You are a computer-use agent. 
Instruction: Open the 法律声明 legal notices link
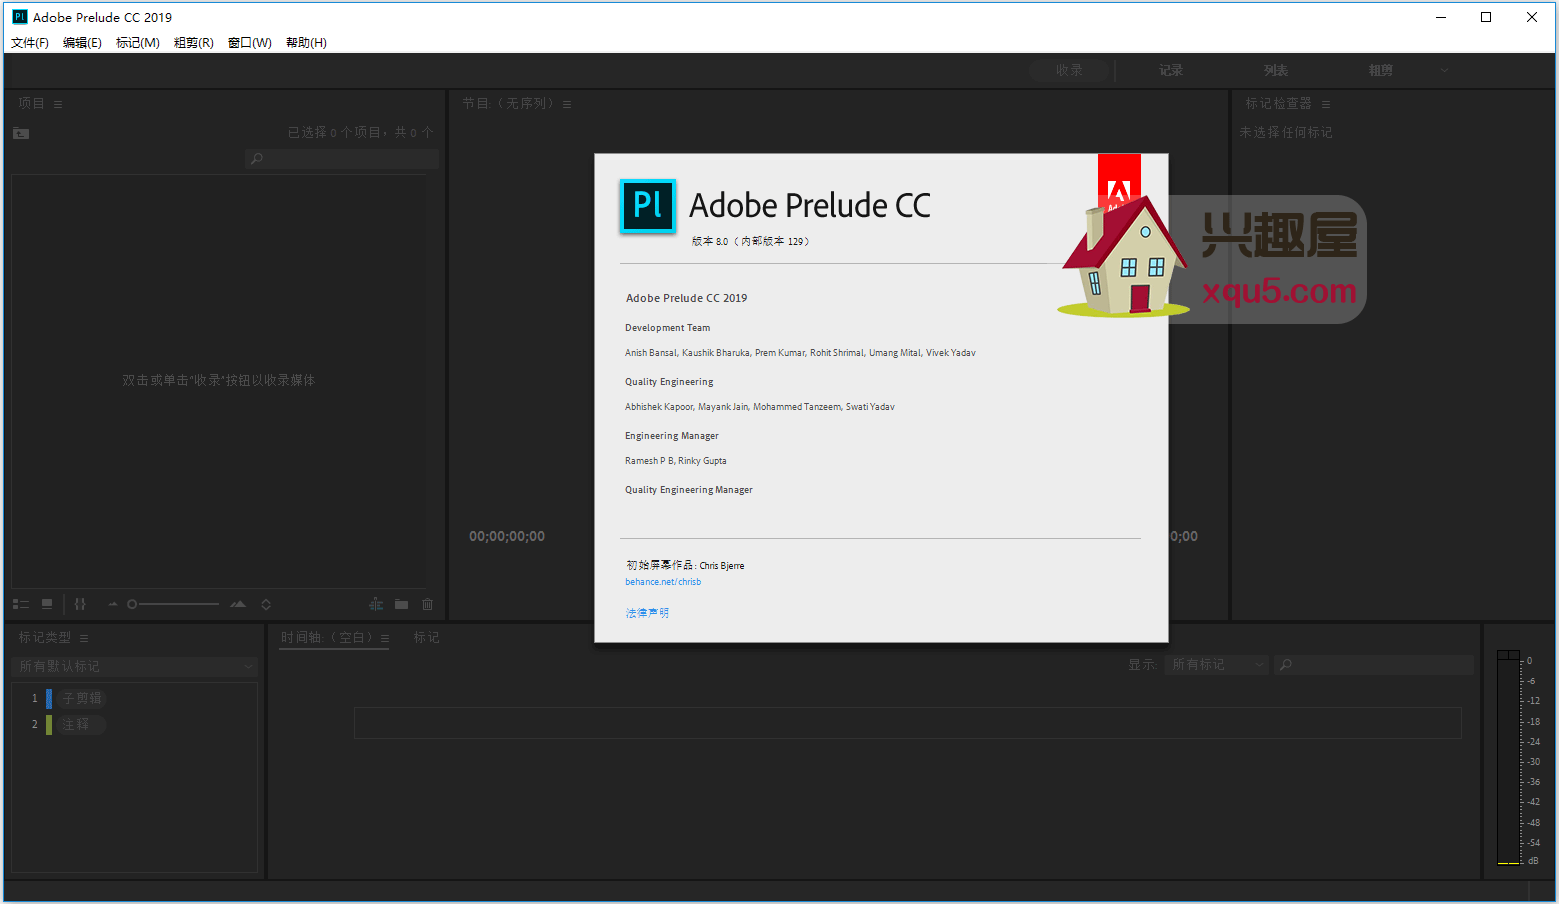pos(647,613)
